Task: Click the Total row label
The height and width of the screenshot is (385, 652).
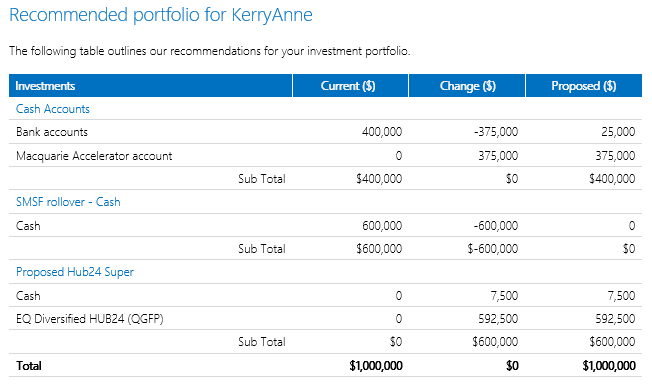Action: (x=29, y=366)
